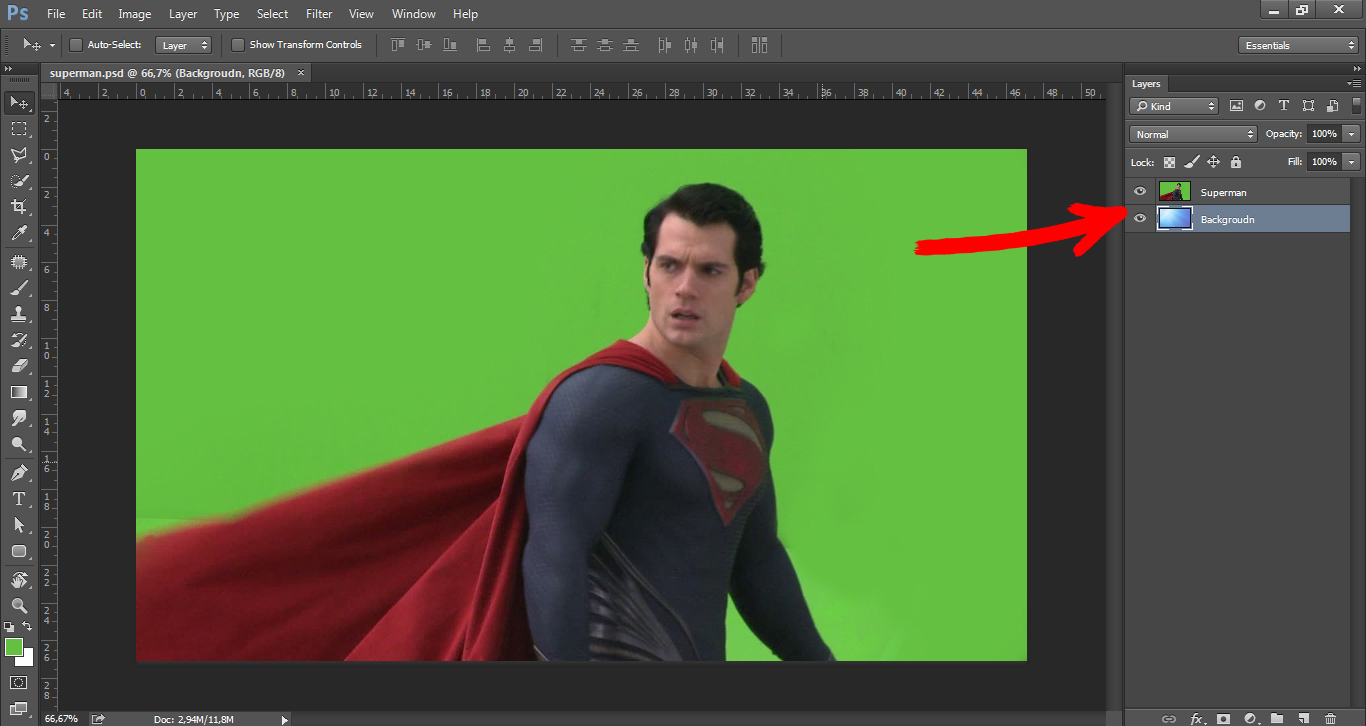Select the Zoom tool in toolbox
This screenshot has width=1366, height=726.
click(x=19, y=606)
